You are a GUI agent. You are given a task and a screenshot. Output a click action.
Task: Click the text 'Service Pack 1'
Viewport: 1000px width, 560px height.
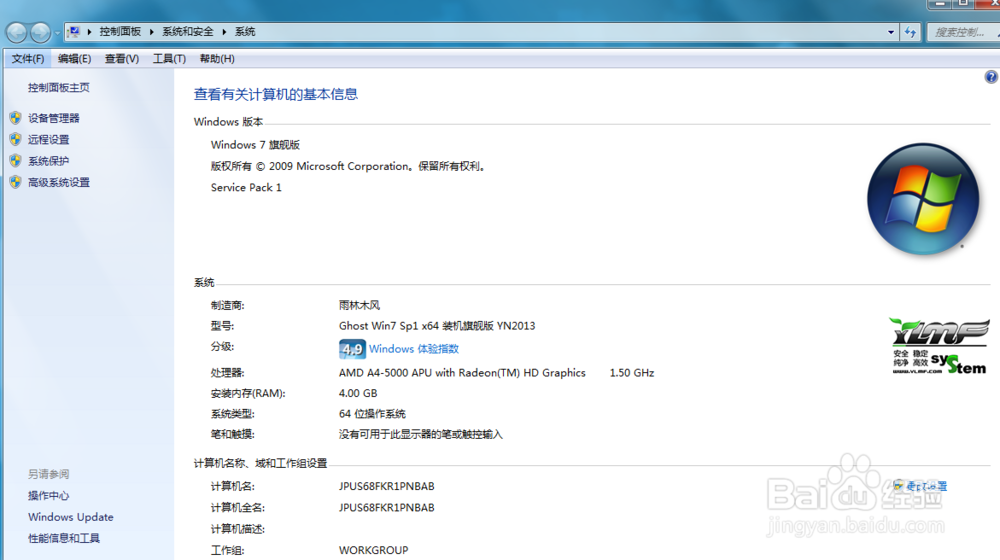coord(246,188)
